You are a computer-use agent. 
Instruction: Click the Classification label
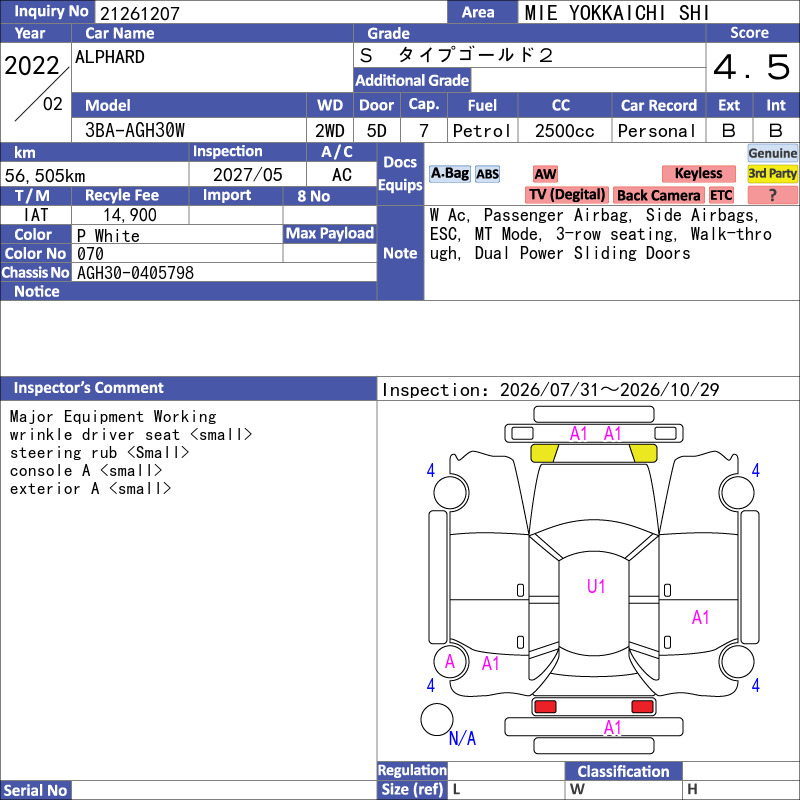pos(623,771)
